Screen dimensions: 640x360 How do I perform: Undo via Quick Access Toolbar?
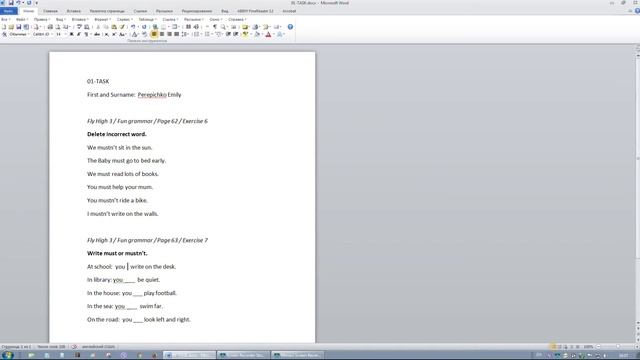pos(18,3)
